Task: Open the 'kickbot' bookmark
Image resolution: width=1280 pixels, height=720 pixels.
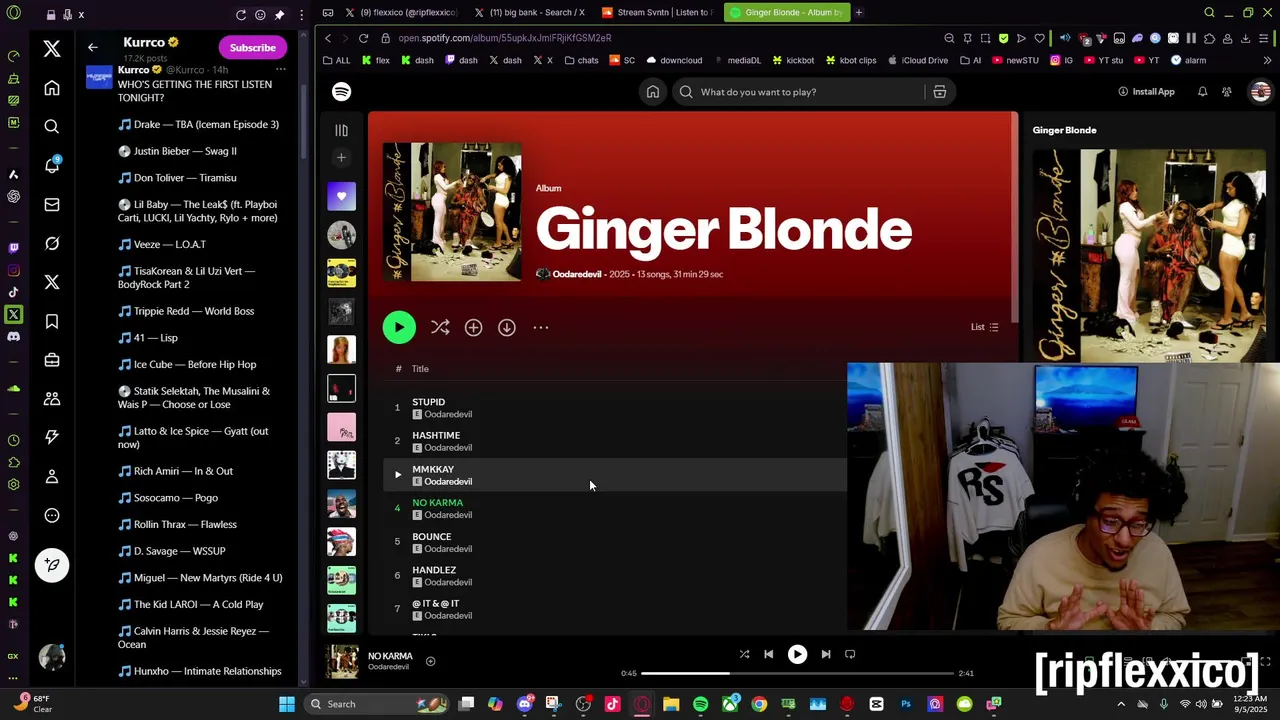Action: [793, 60]
